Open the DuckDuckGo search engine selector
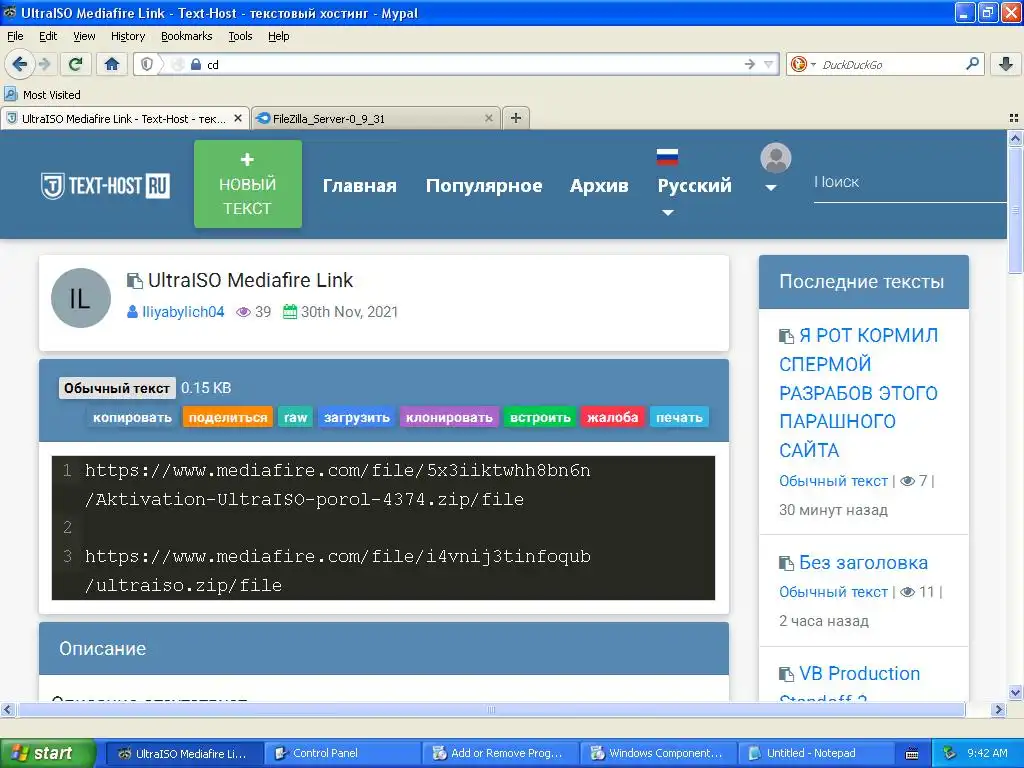The height and width of the screenshot is (768, 1024). pyautogui.click(x=803, y=64)
